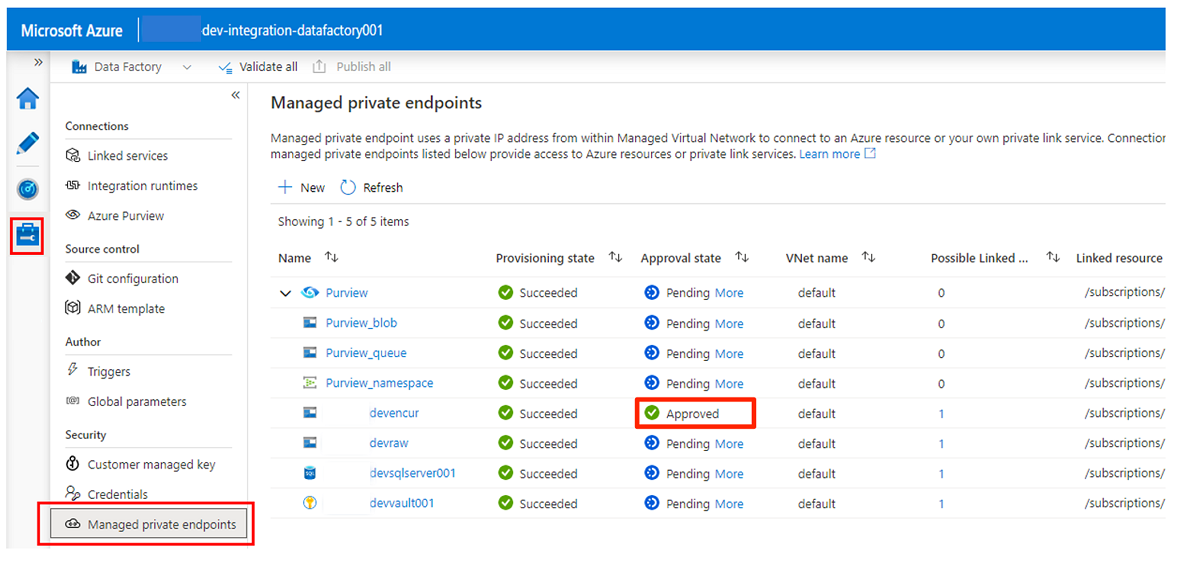Open Azure Purview settings
The height and width of the screenshot is (581, 1200).
pos(125,216)
